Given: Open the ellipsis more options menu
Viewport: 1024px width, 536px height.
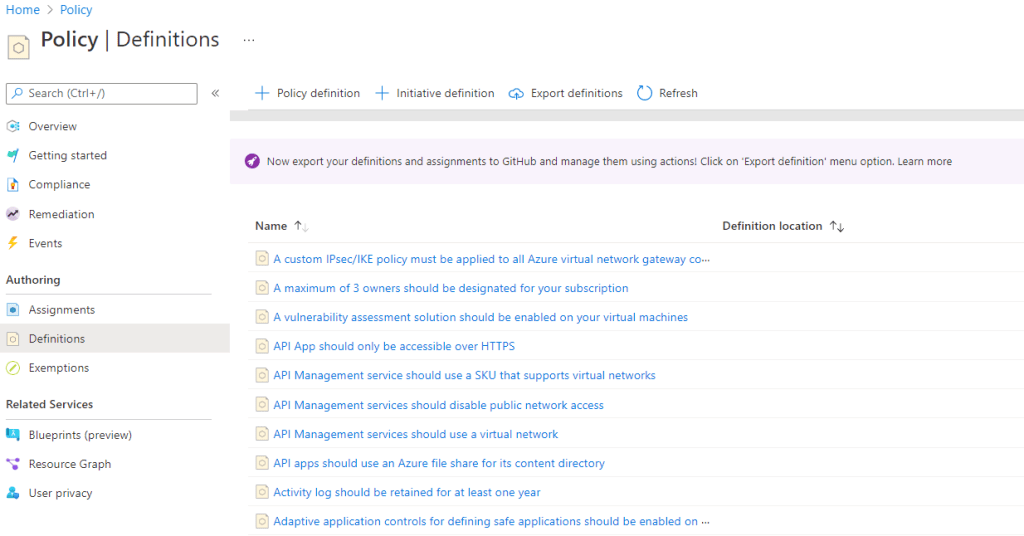Looking at the screenshot, I should point(249,40).
